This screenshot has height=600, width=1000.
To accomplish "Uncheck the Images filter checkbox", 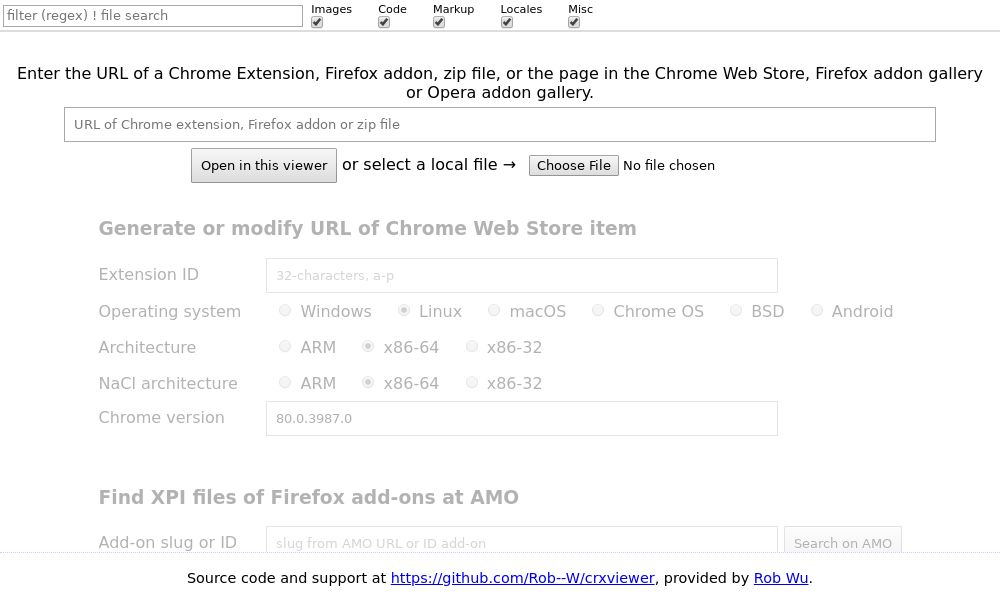I will [x=317, y=22].
